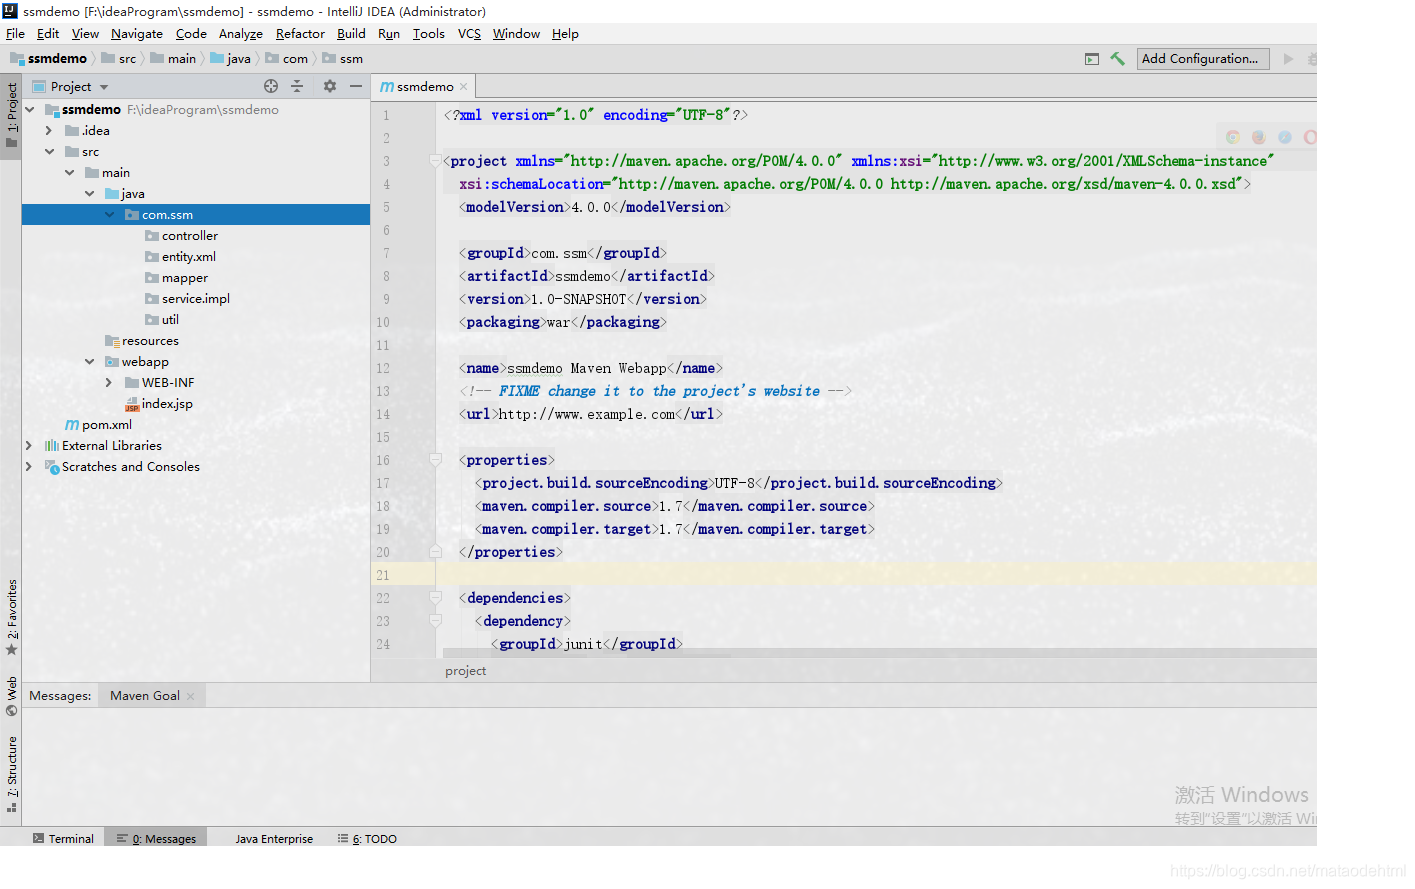Click the ssmdemo breadcrumb in navigation bar

pos(49,59)
